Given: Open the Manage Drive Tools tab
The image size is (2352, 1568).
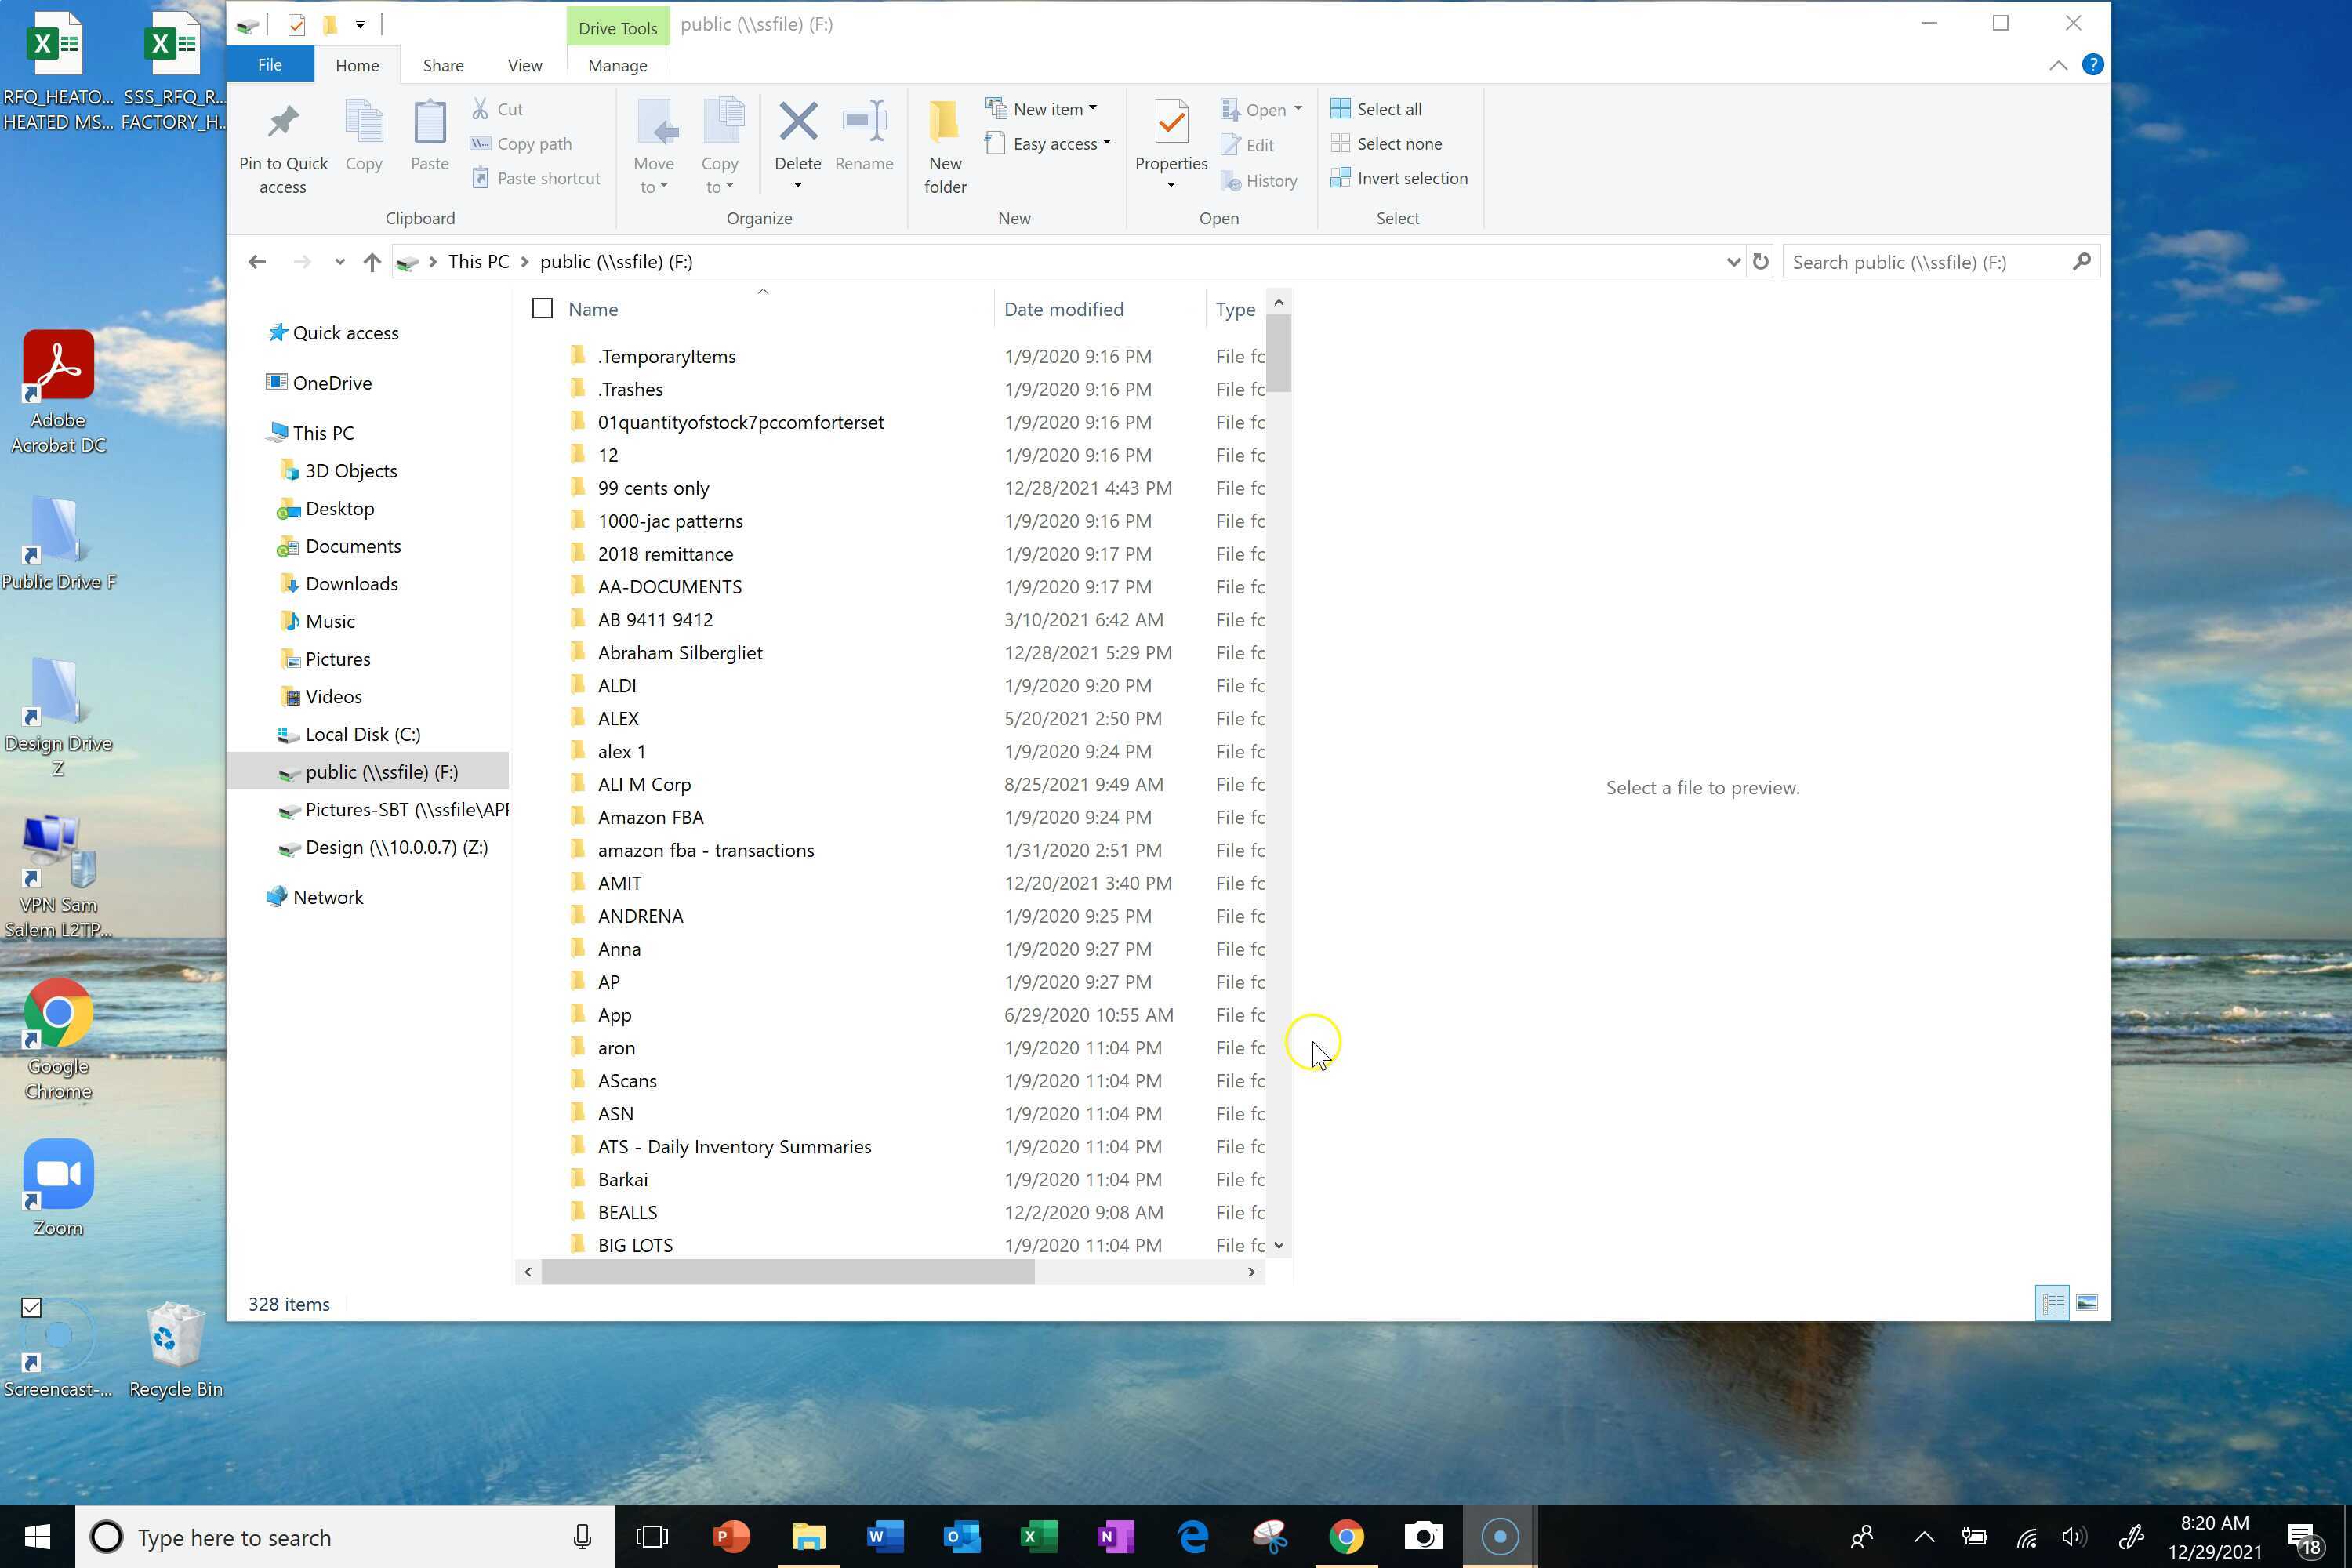Looking at the screenshot, I should tap(617, 65).
